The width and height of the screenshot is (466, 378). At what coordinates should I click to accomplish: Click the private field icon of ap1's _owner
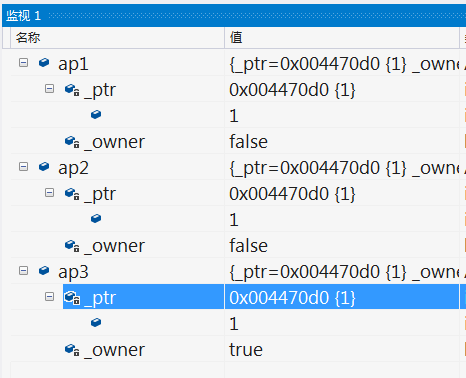click(x=72, y=142)
